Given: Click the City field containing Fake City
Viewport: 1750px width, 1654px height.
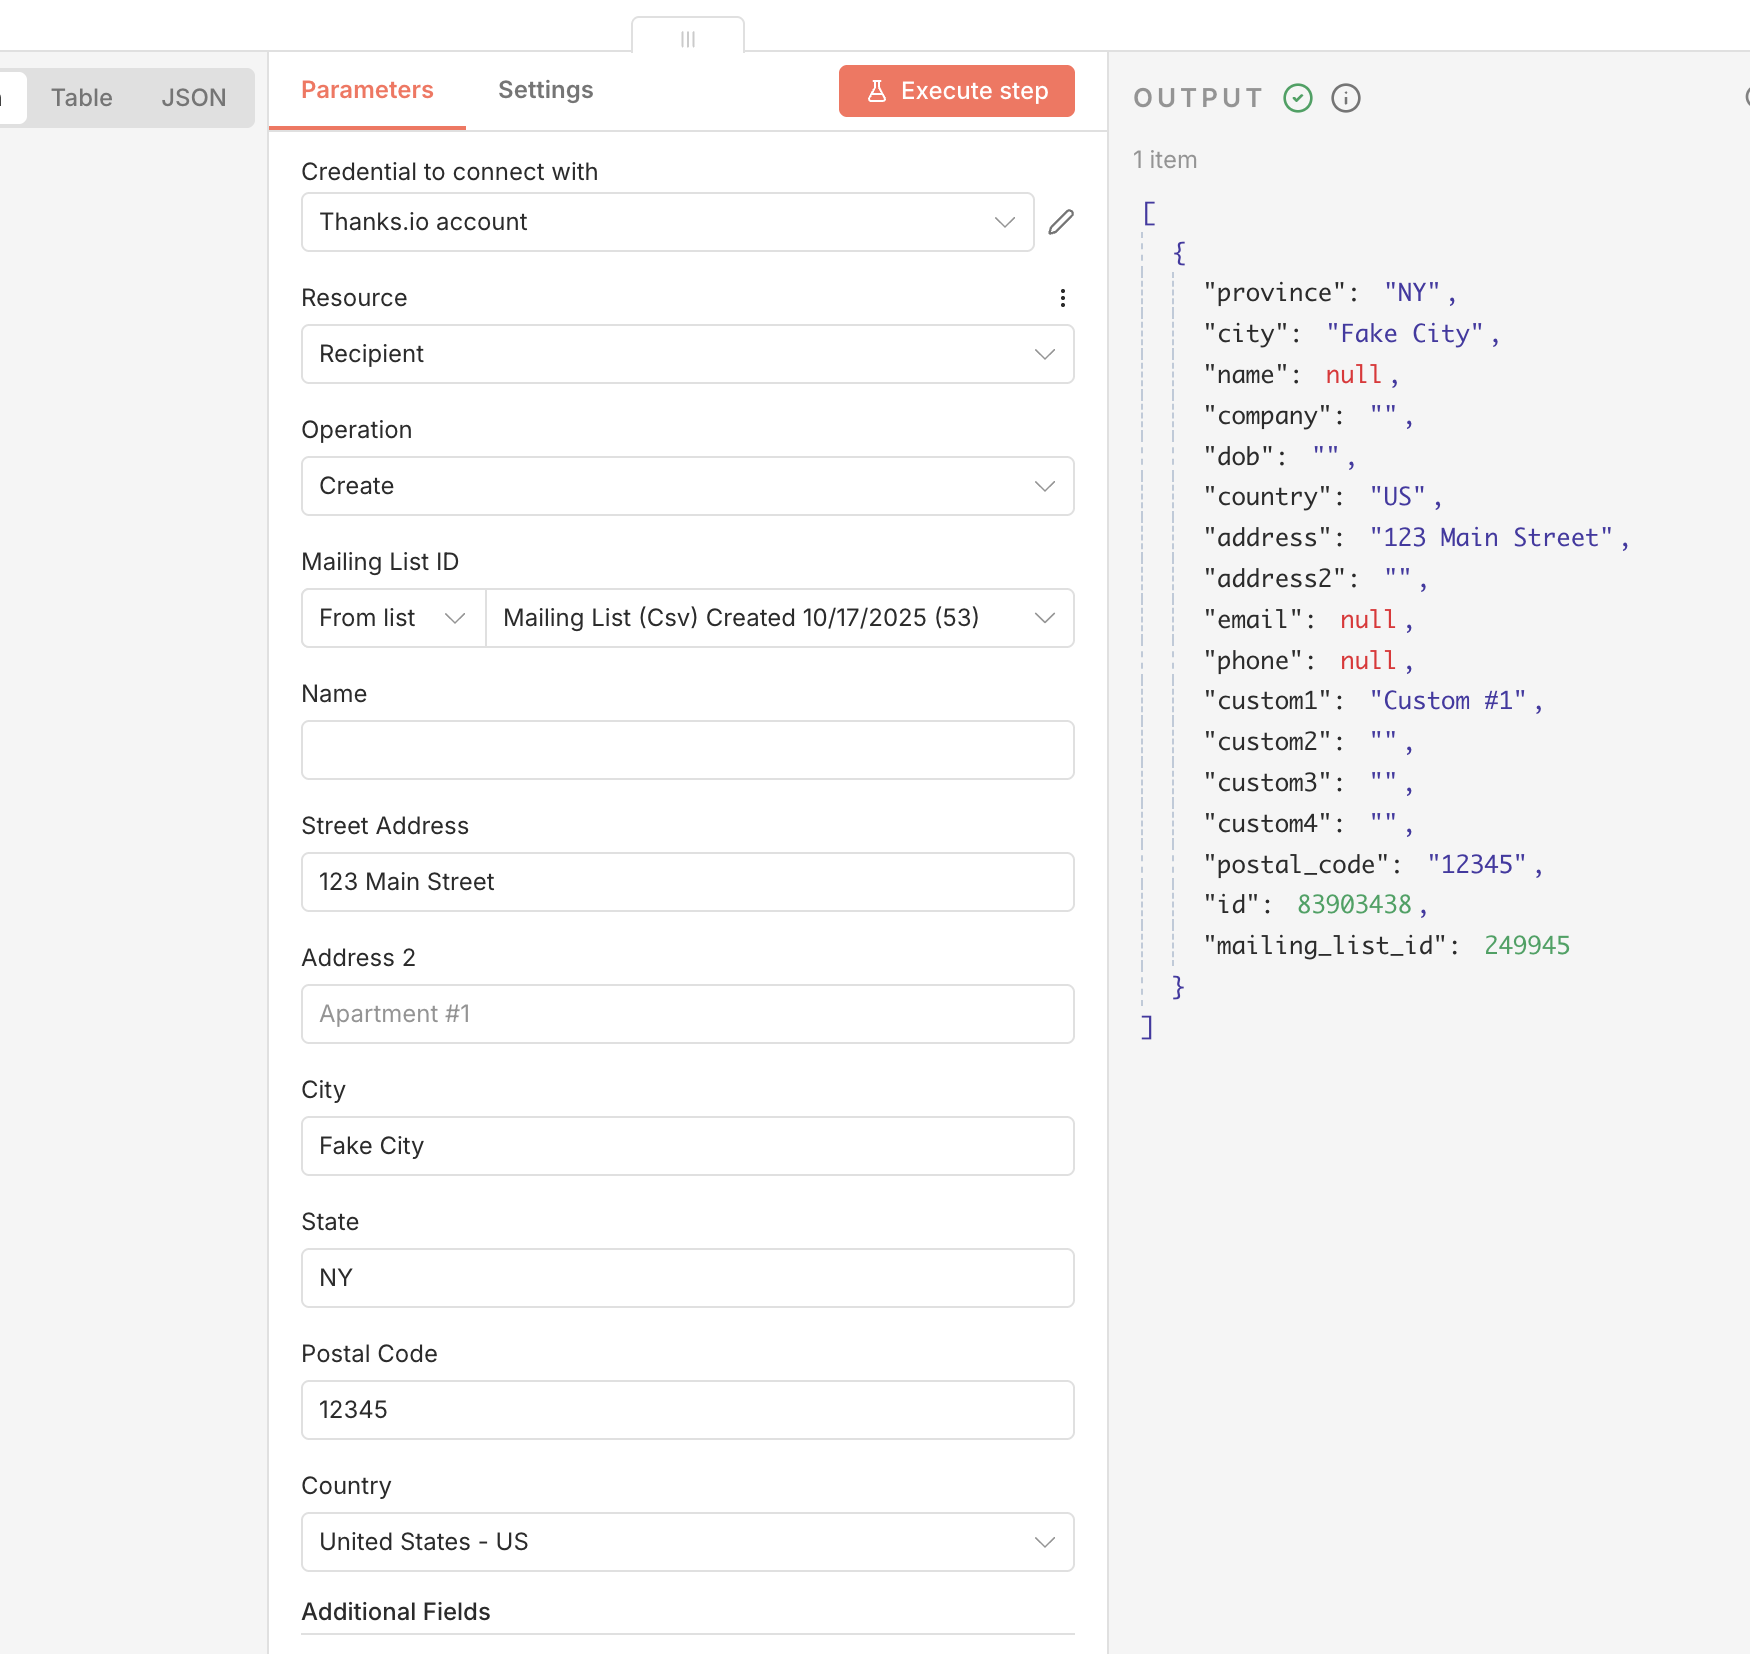Looking at the screenshot, I should point(688,1146).
